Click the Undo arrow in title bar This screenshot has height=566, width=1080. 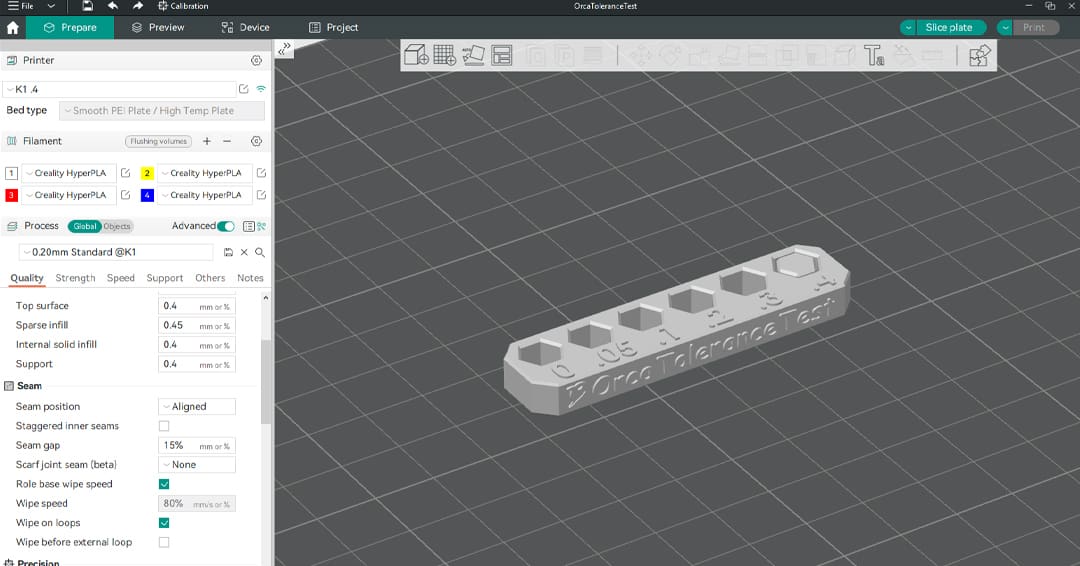point(113,6)
